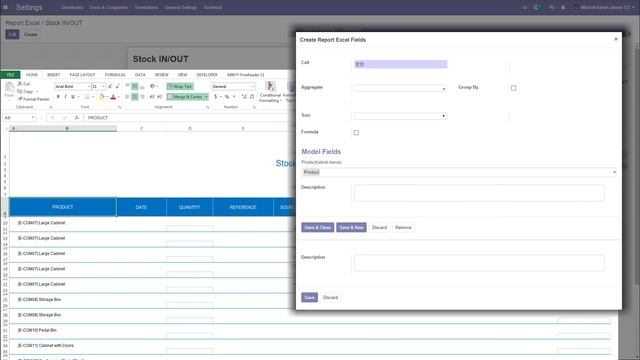Open the Users & Companies menu

click(x=109, y=7)
